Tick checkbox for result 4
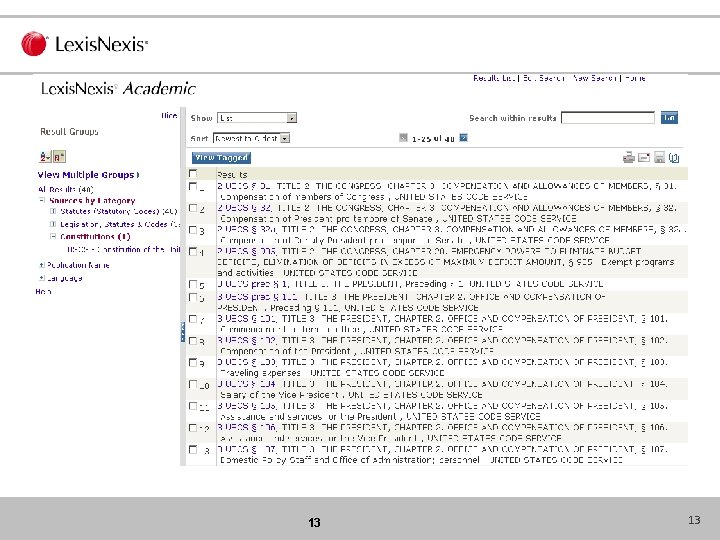Screen dimensions: 720x540 193,252
